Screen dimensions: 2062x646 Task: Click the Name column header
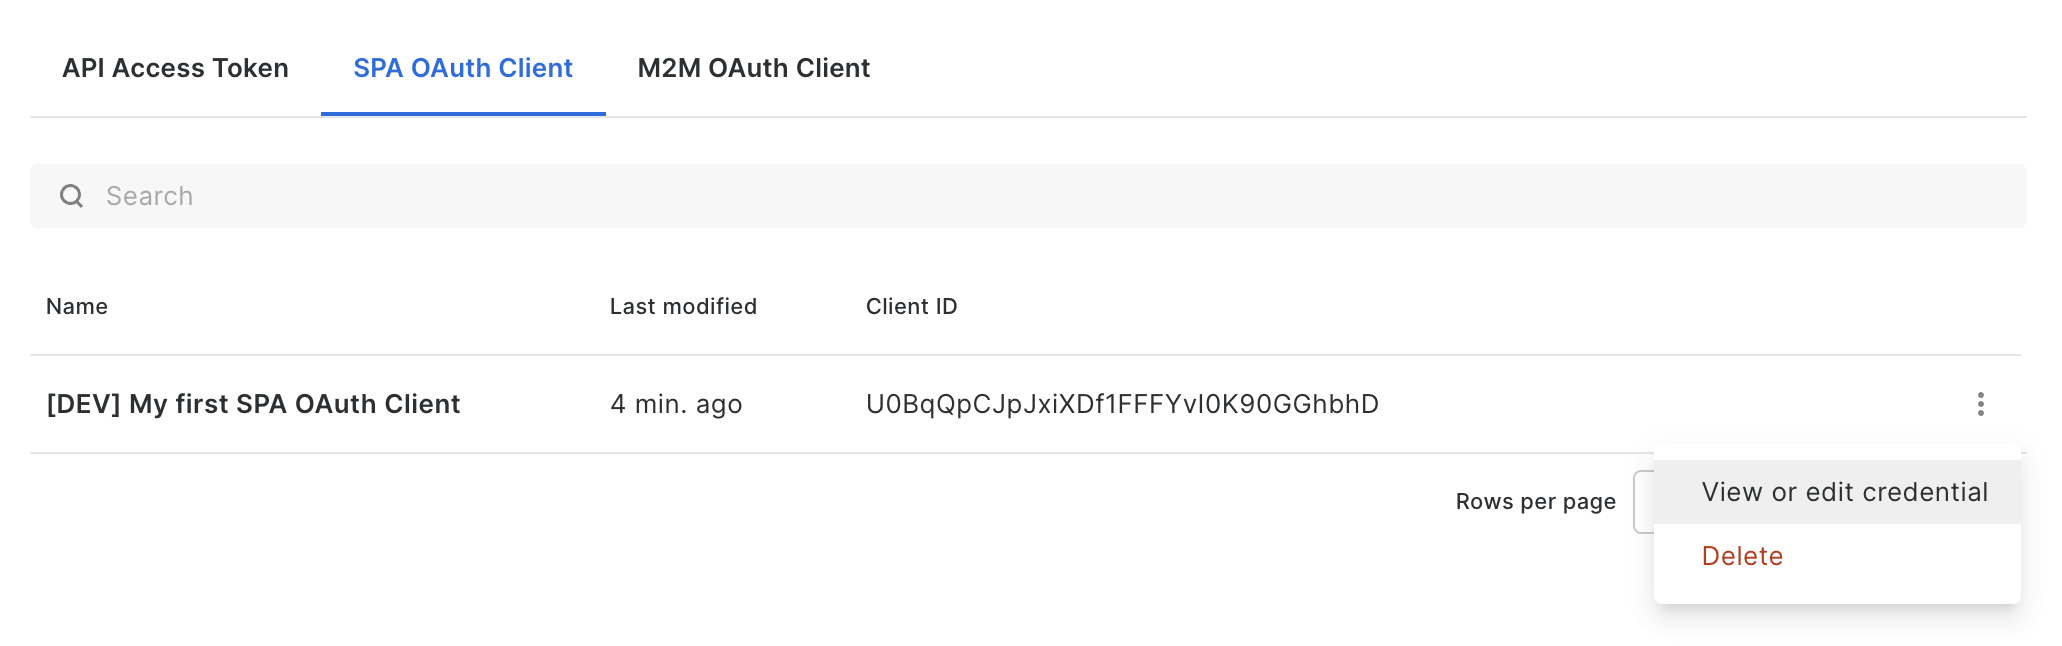coord(77,306)
